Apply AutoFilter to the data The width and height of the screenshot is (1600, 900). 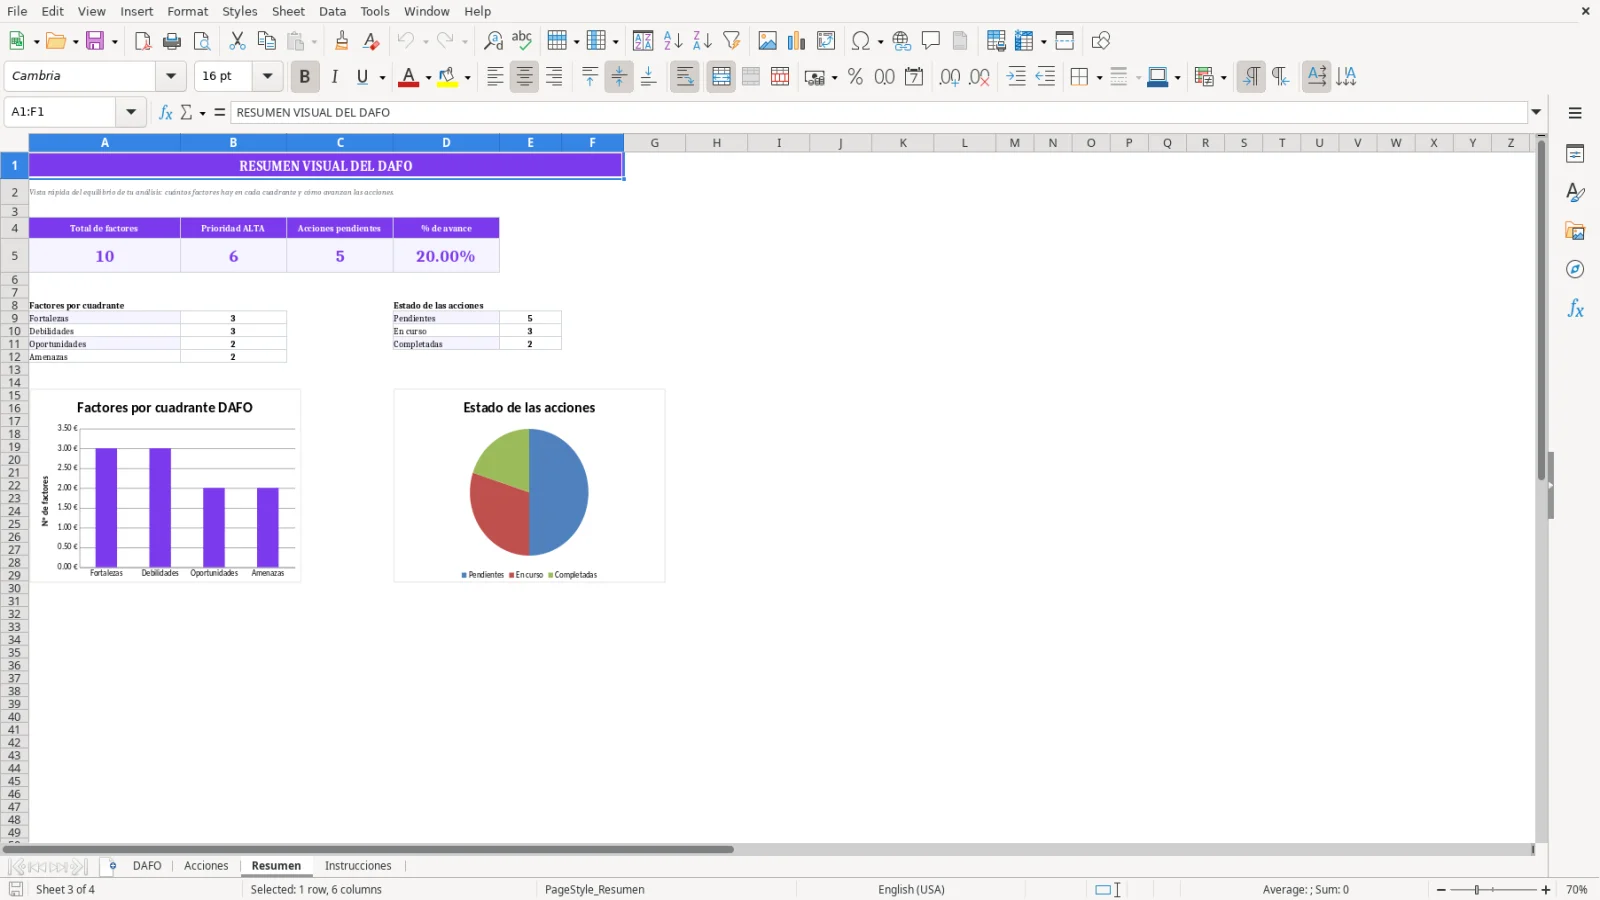click(x=732, y=41)
